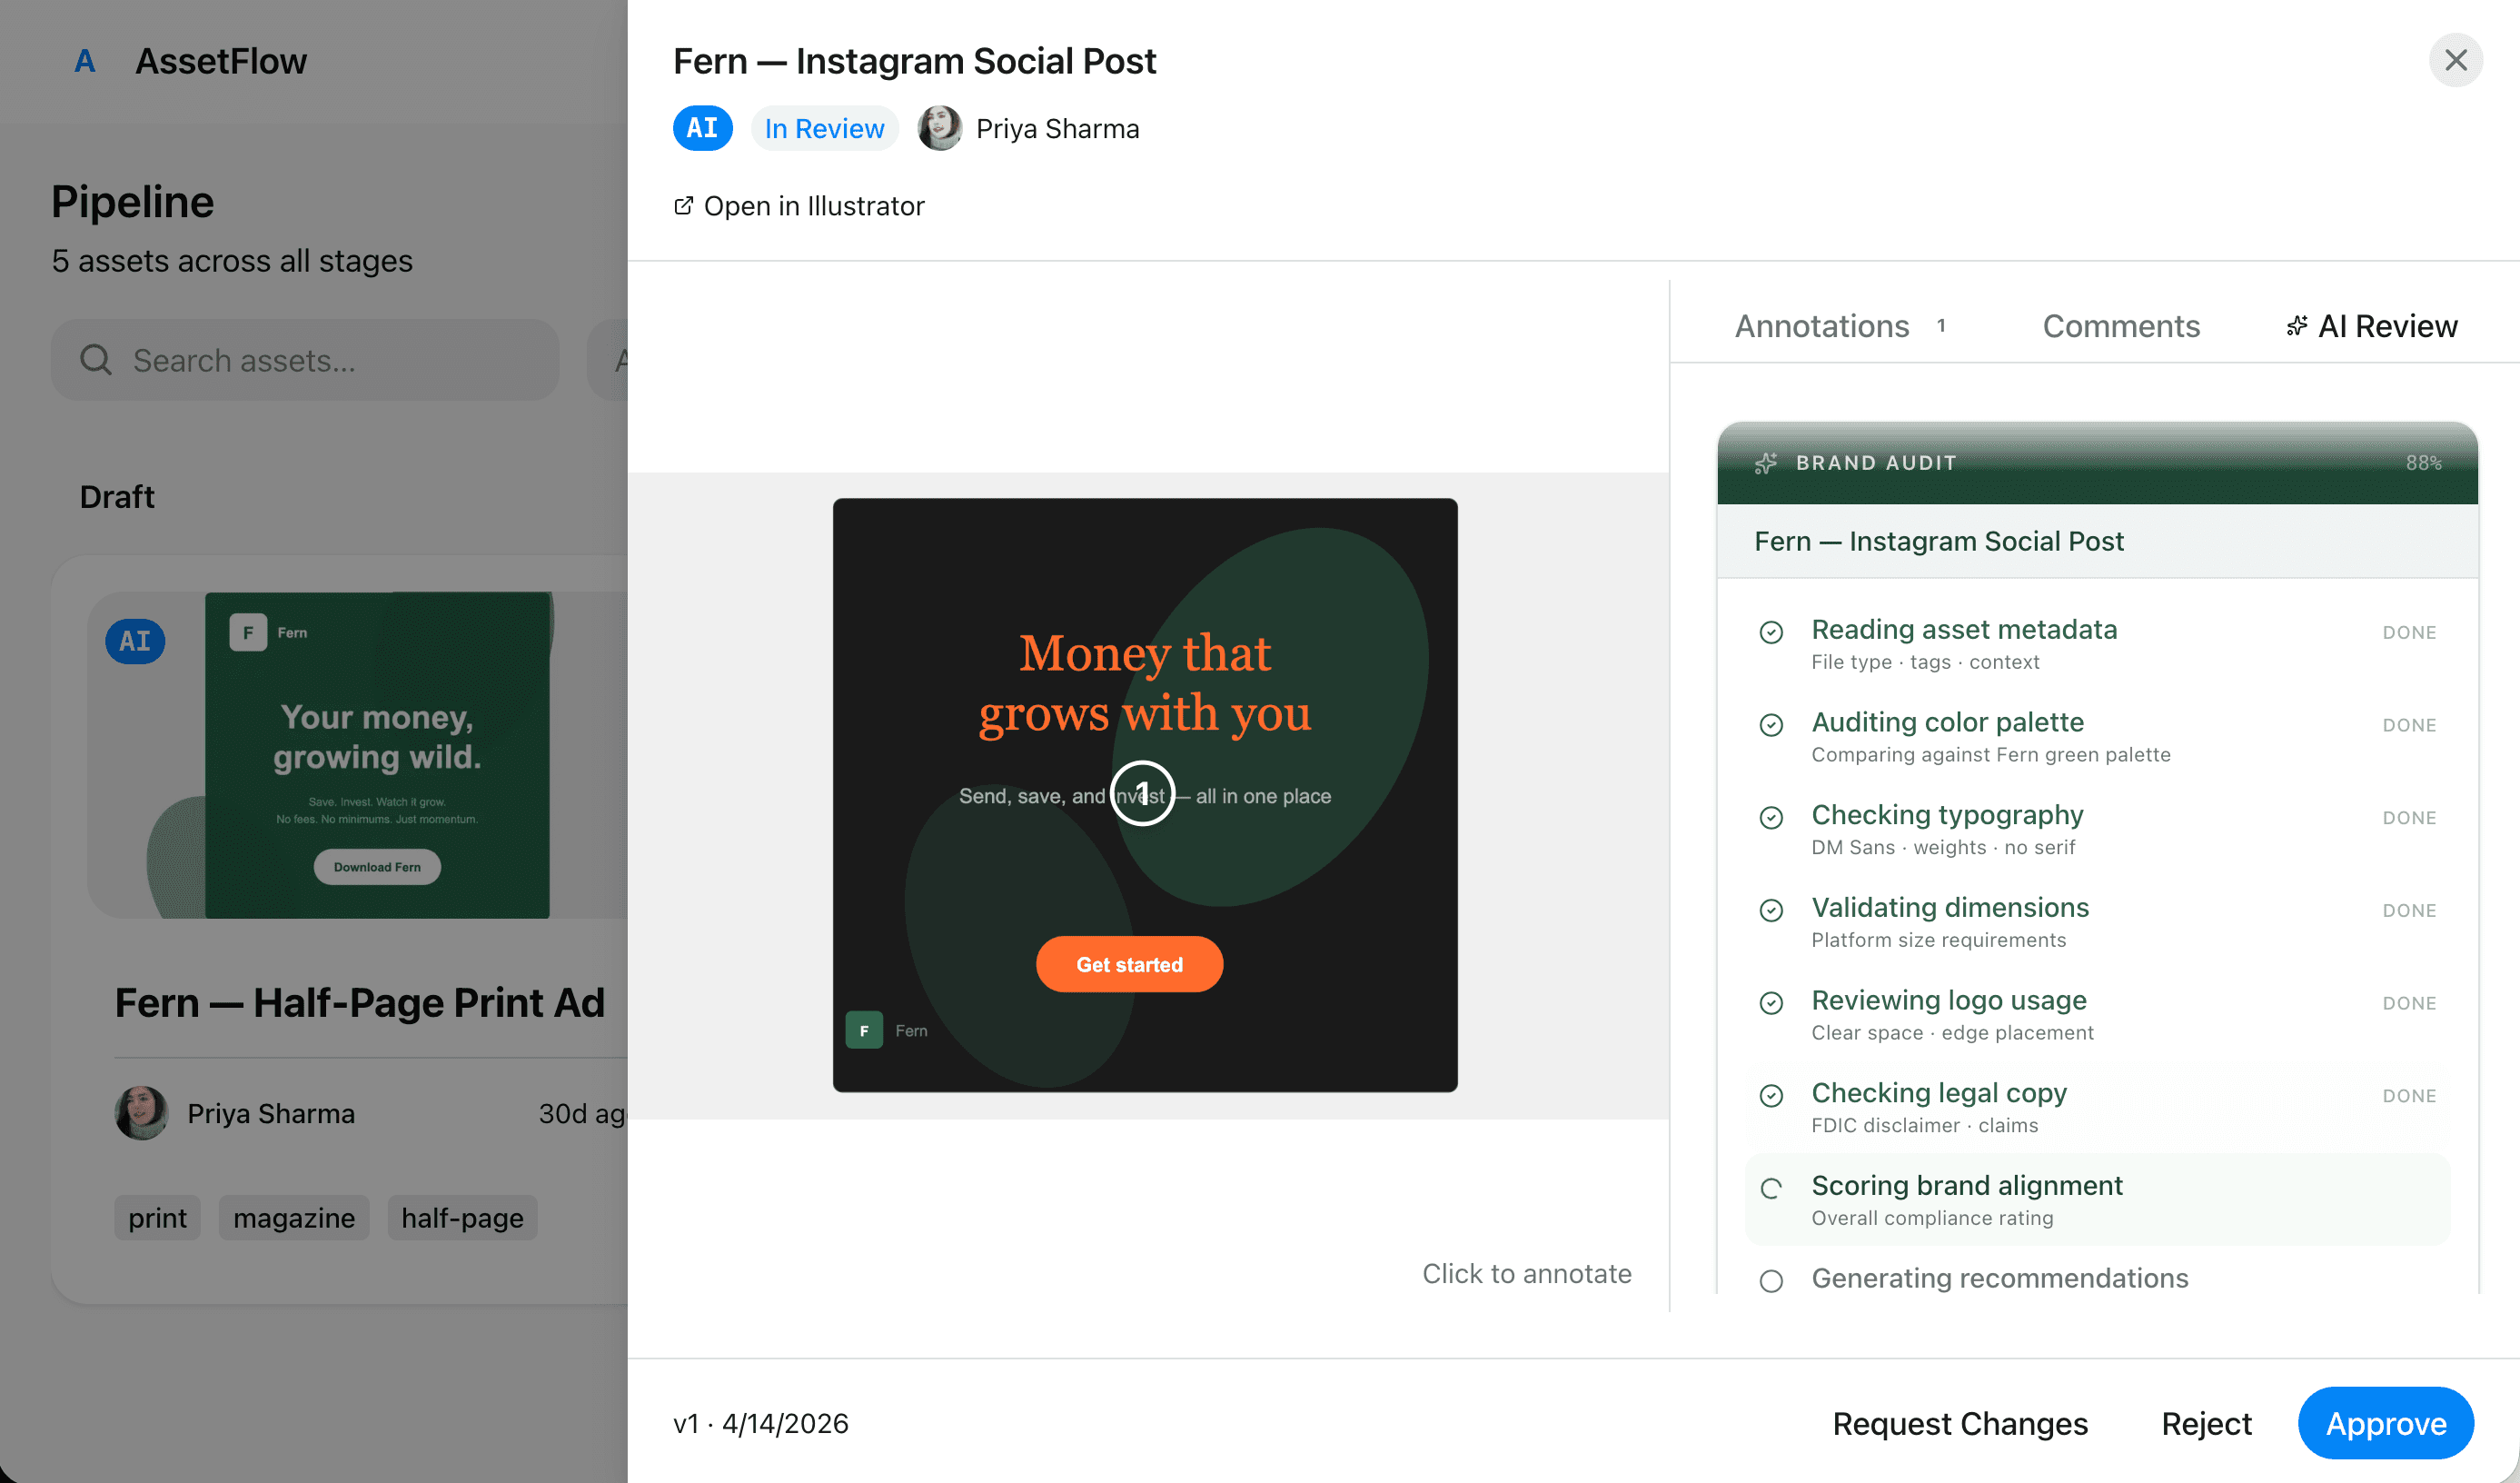
Task: Click the print tag
Action: click(157, 1218)
